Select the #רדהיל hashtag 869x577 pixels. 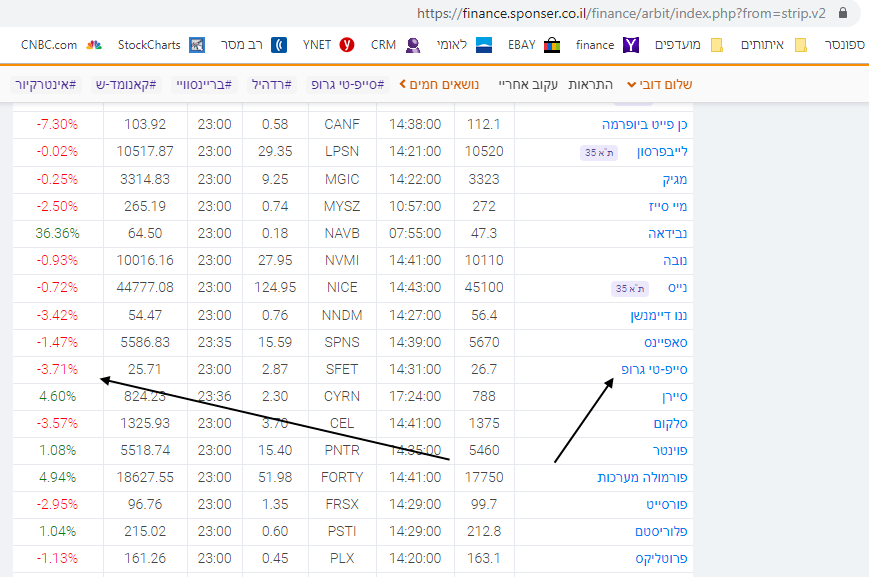pyautogui.click(x=272, y=84)
